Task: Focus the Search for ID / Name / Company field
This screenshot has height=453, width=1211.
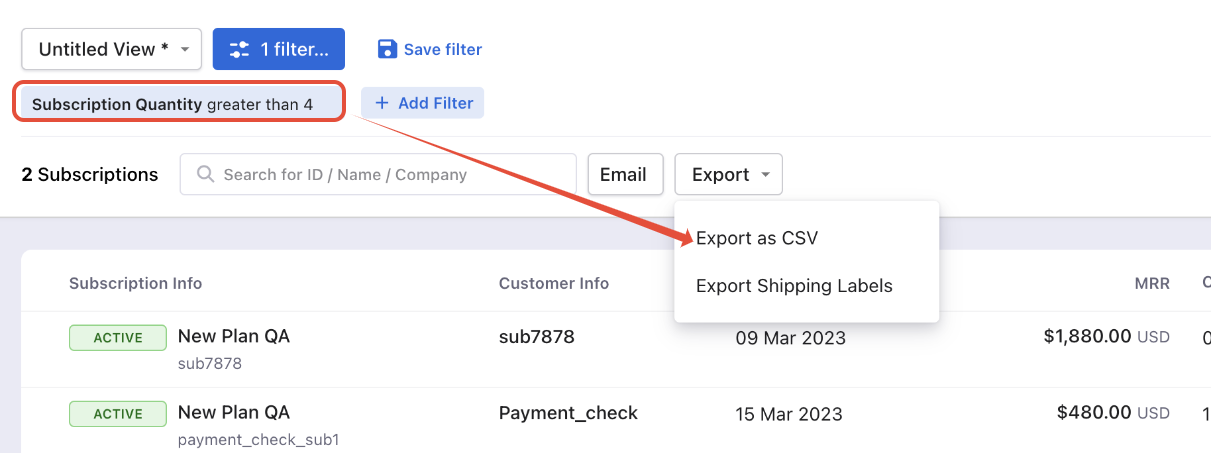Action: tap(378, 174)
